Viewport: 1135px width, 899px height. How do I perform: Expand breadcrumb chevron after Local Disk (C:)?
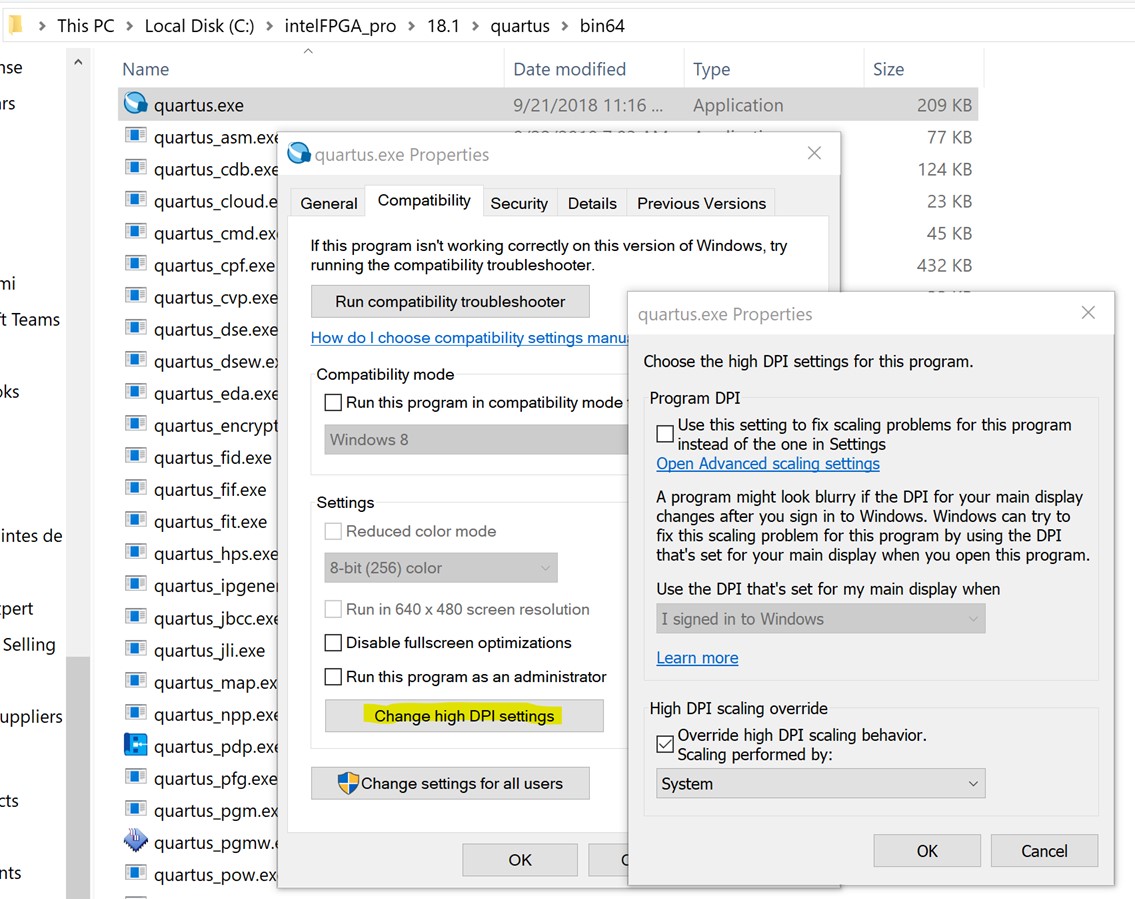click(269, 26)
